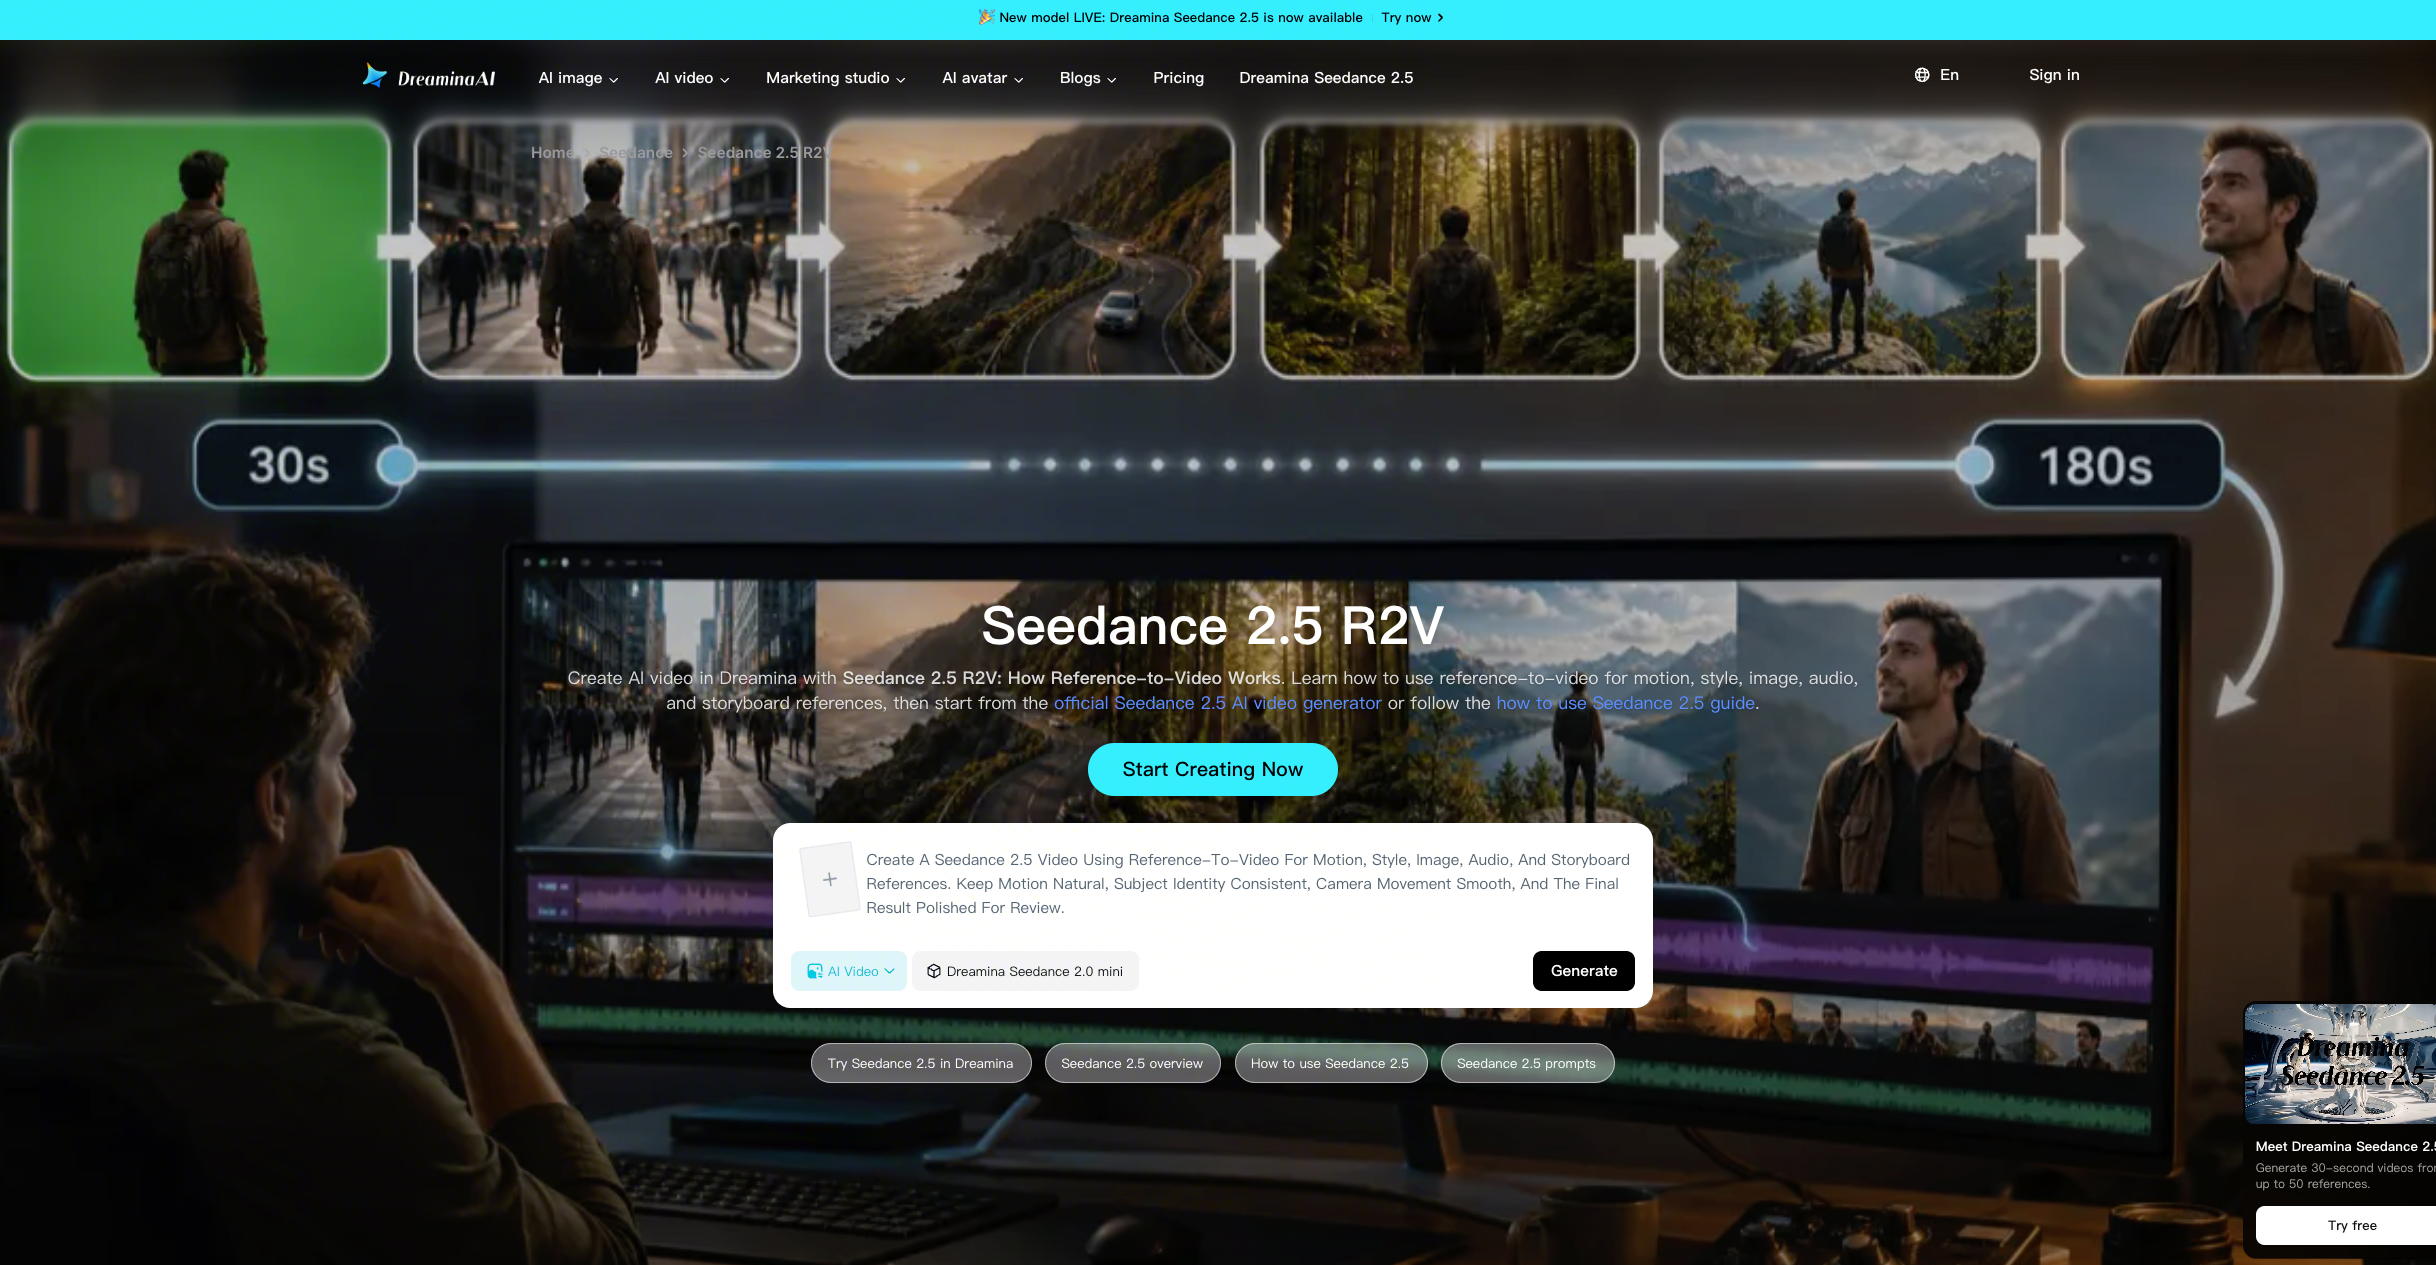Expand the AI video menu
Screen dimensions: 2436x1265
tap(692, 78)
